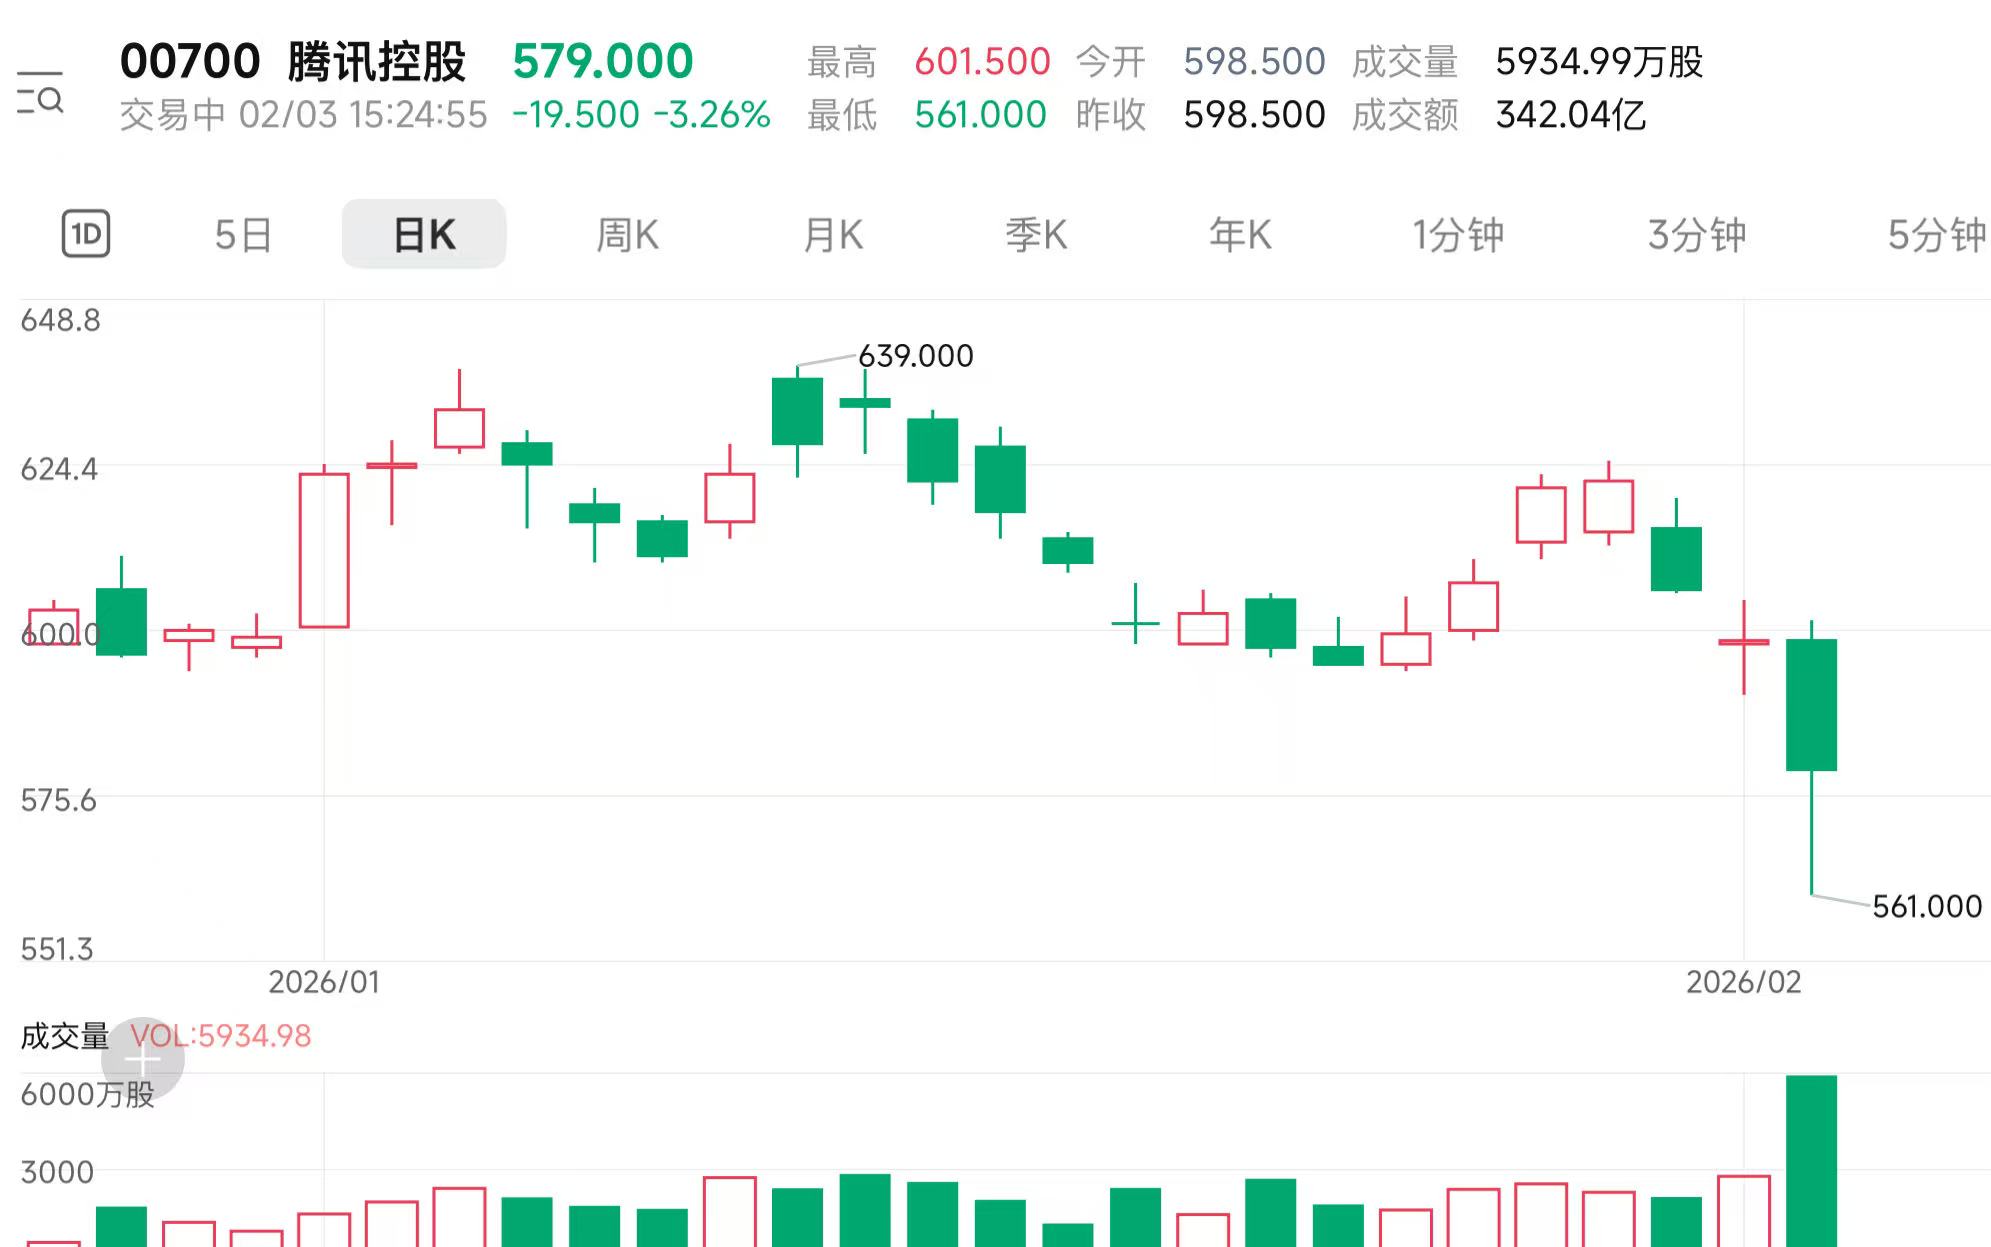Screen dimensions: 1991x1247
Task: Click the floating plus crosshair button
Action: (143, 1060)
